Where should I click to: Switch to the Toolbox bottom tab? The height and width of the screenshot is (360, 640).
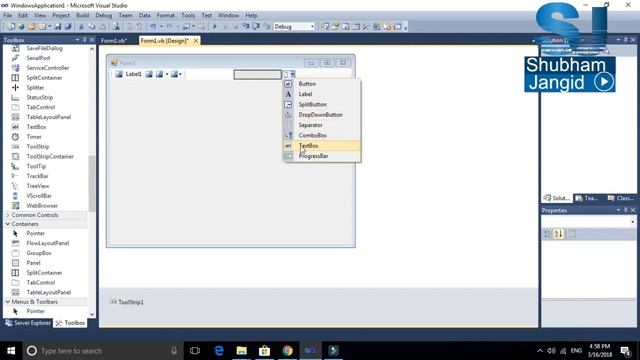tap(70, 323)
